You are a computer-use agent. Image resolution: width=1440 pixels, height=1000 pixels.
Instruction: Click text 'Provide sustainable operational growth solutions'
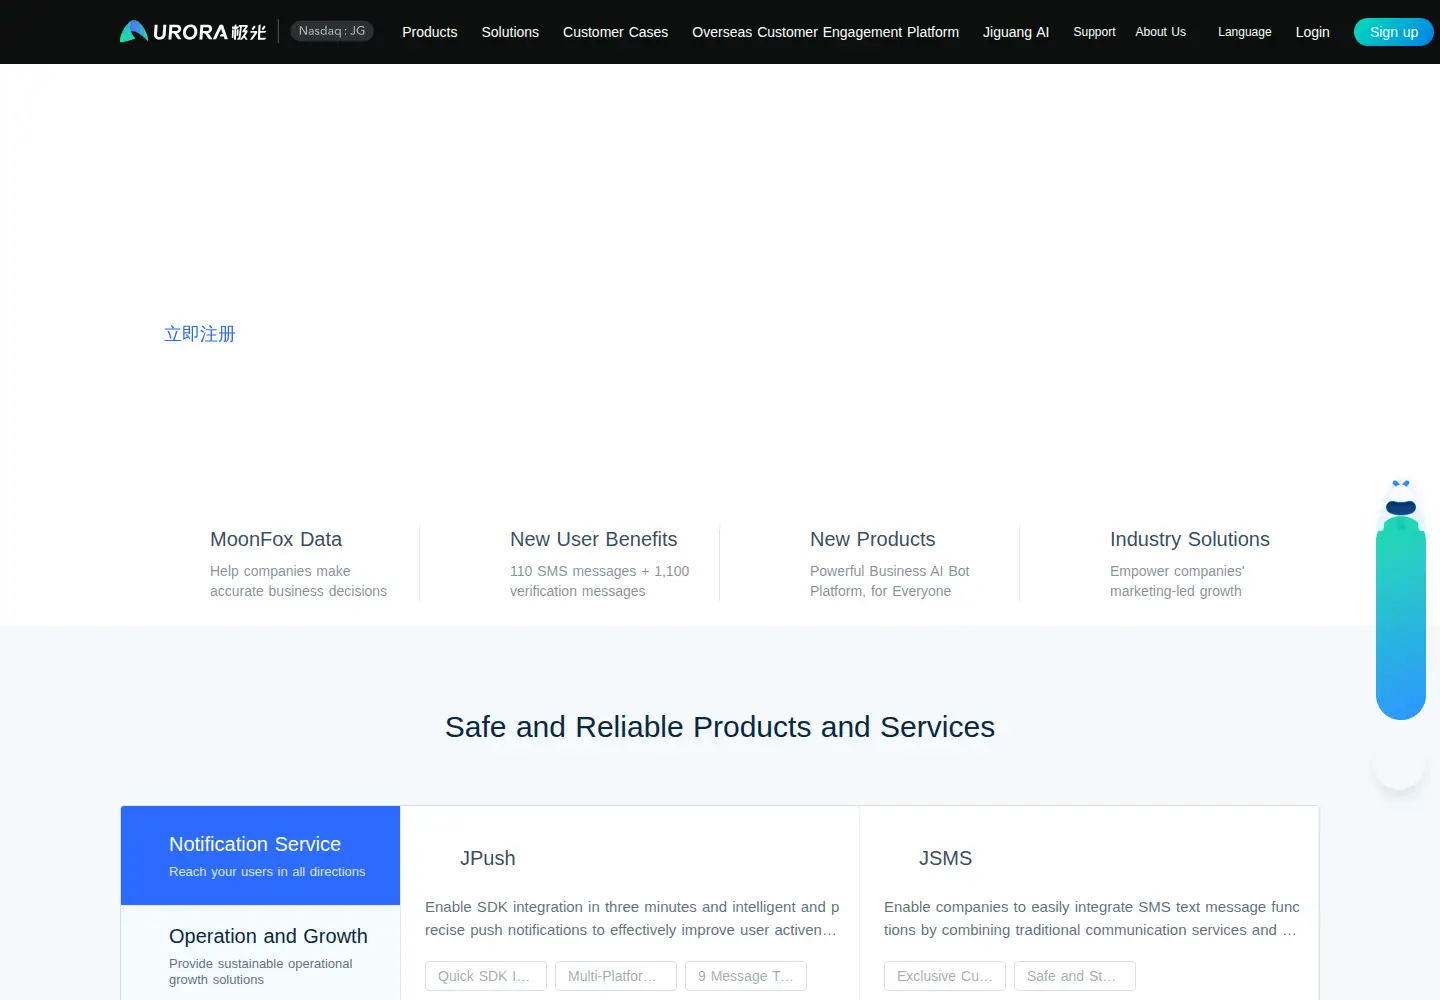tap(261, 972)
